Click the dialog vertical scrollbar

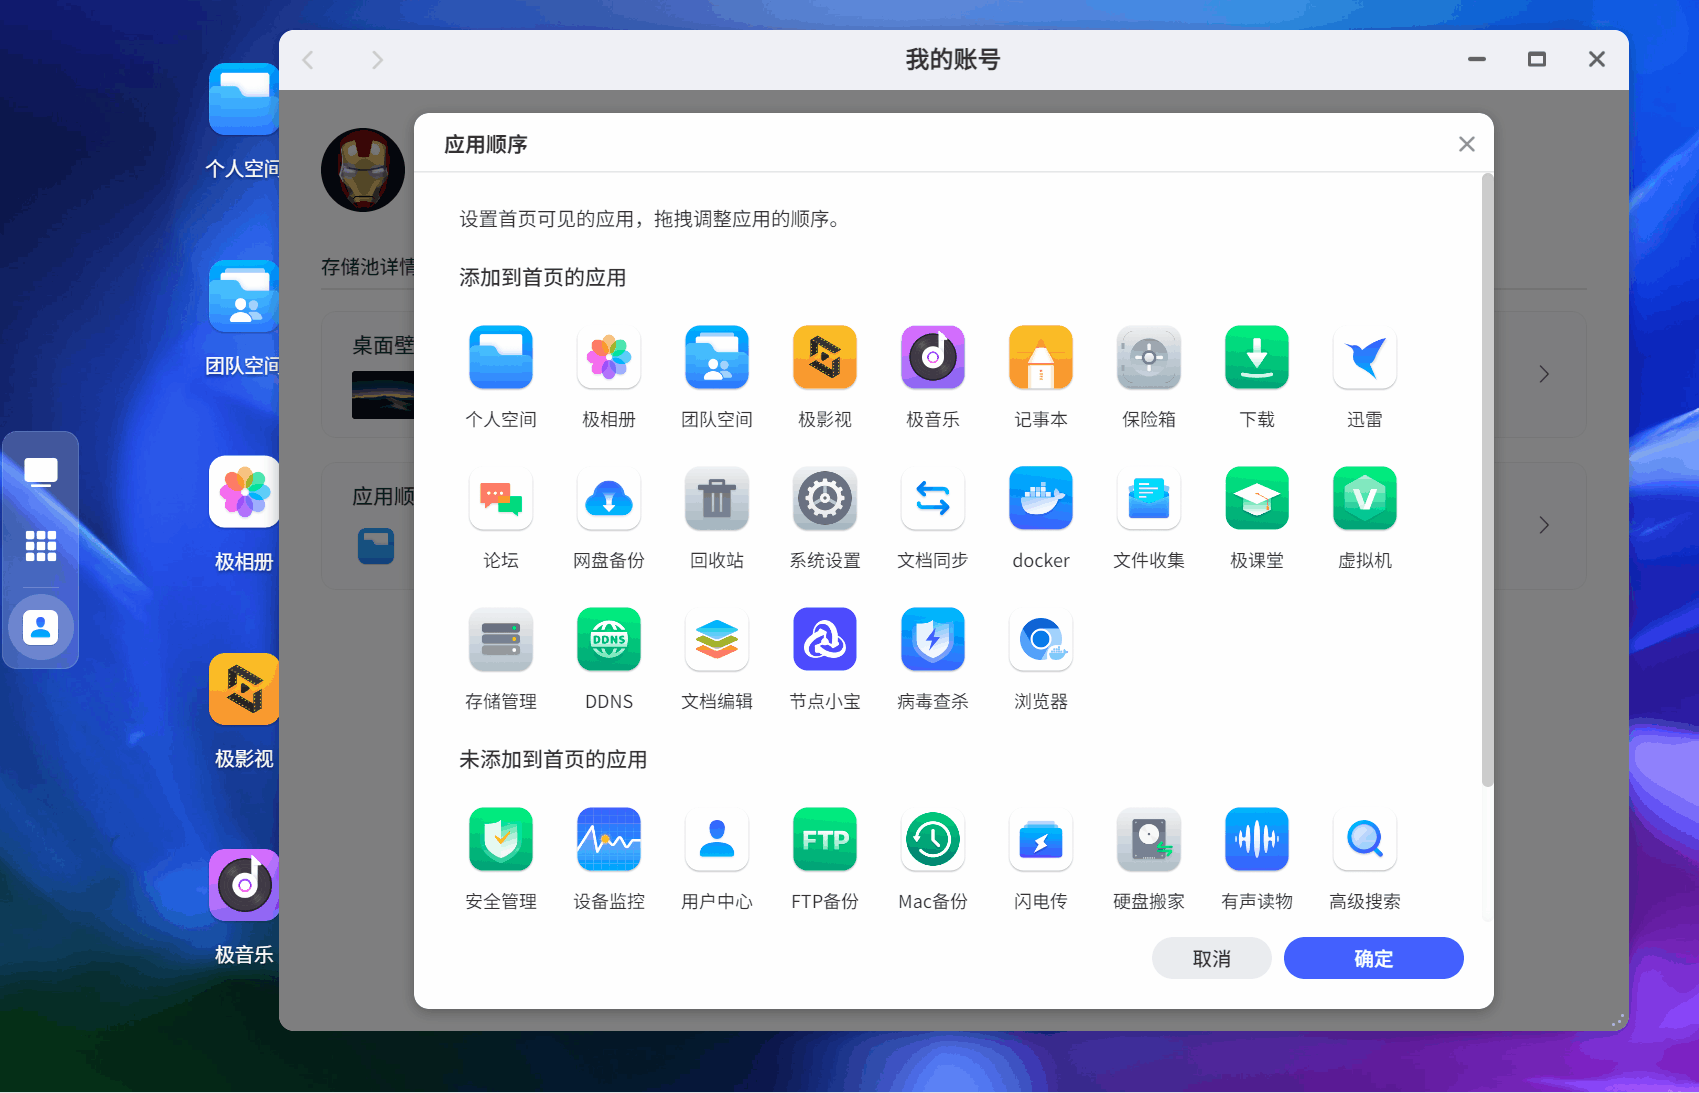click(x=1487, y=480)
